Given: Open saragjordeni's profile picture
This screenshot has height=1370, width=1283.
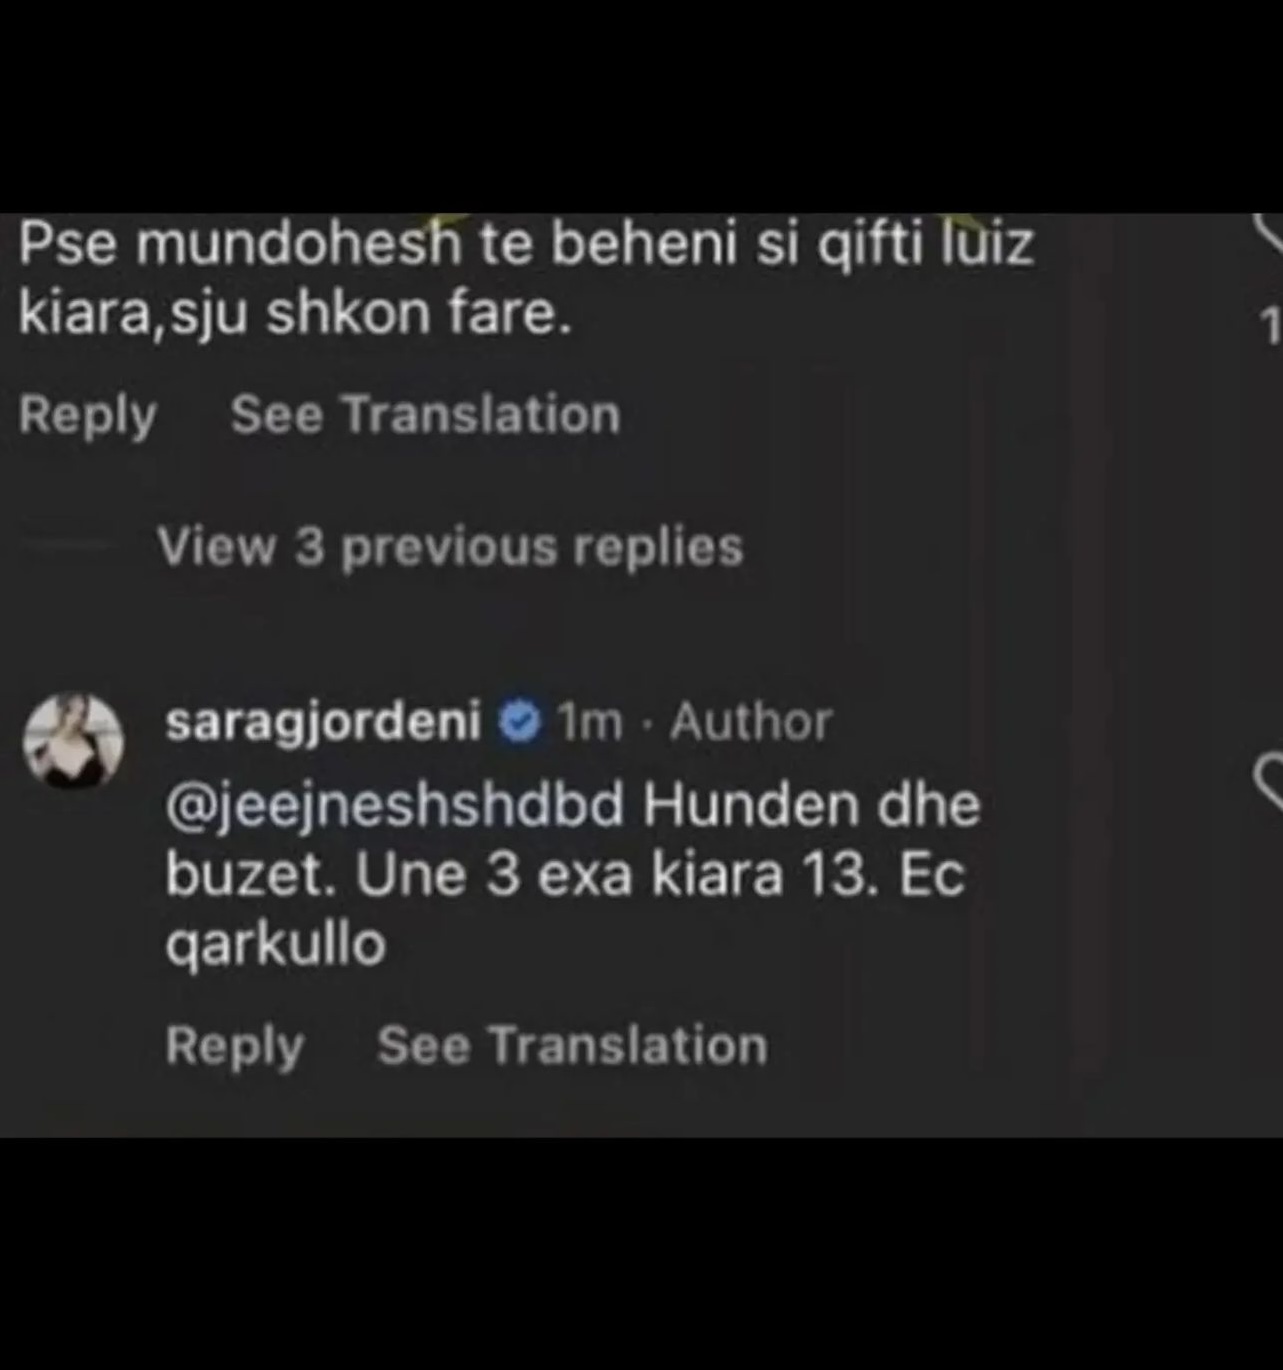Looking at the screenshot, I should (x=73, y=740).
